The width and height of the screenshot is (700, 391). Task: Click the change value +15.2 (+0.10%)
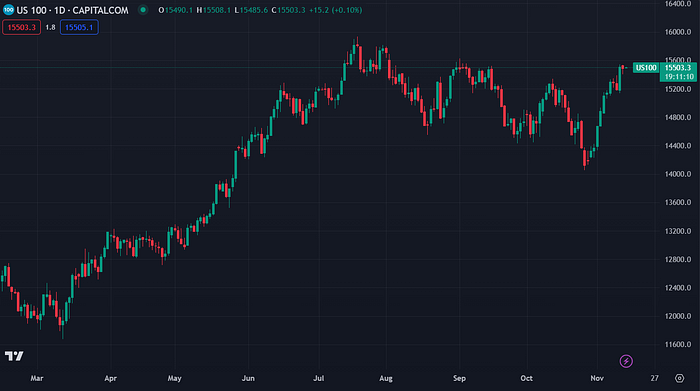(335, 10)
